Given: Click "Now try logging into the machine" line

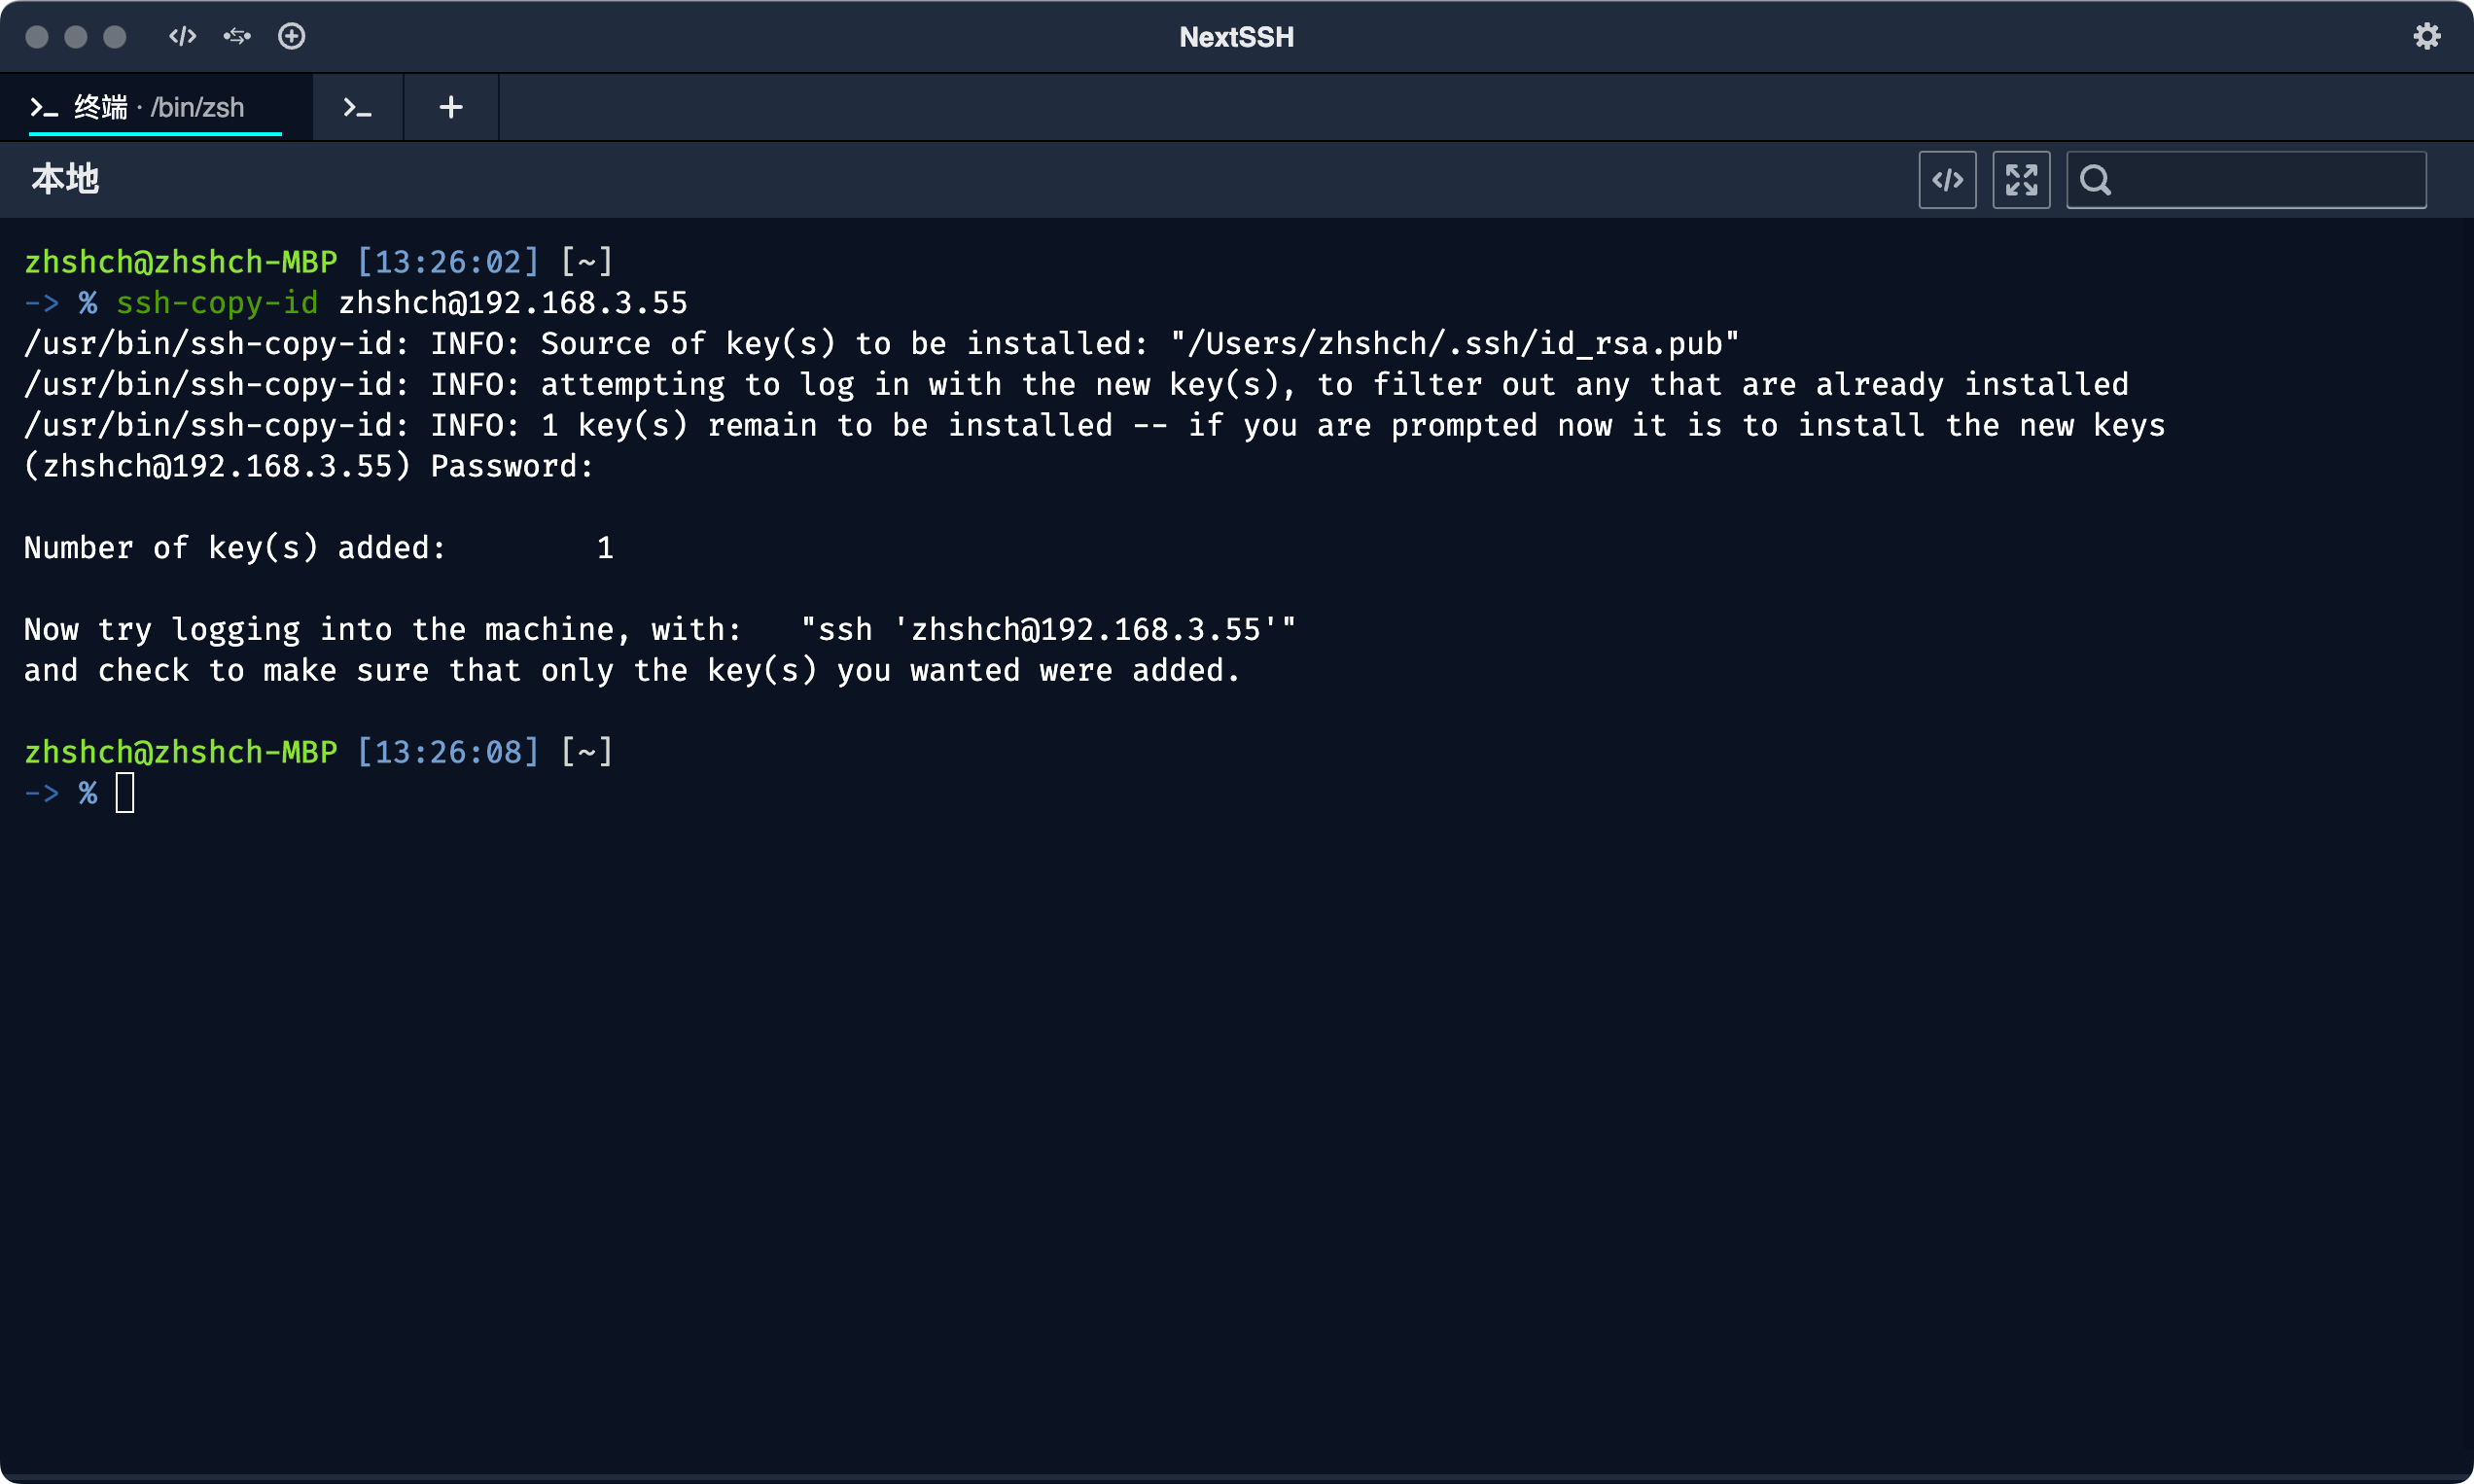Looking at the screenshot, I should (660, 630).
